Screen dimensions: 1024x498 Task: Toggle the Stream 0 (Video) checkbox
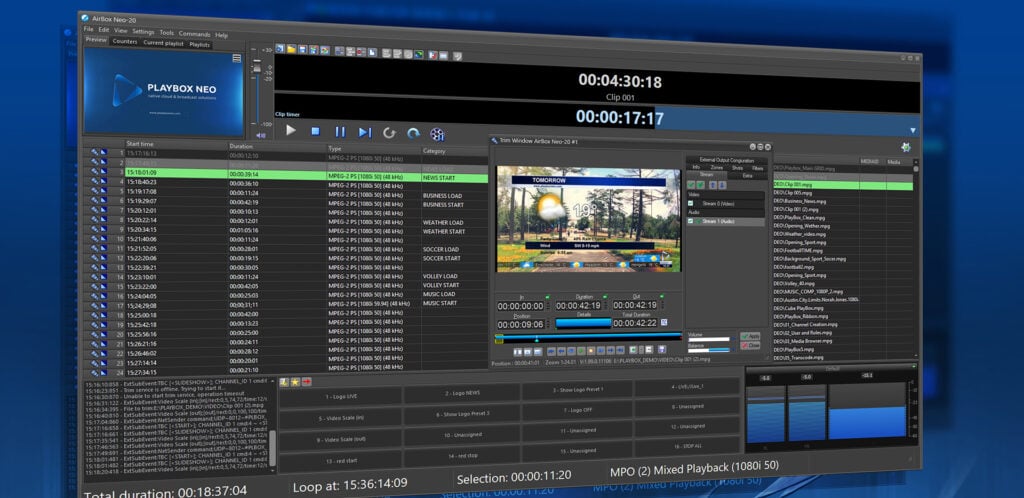coord(690,204)
